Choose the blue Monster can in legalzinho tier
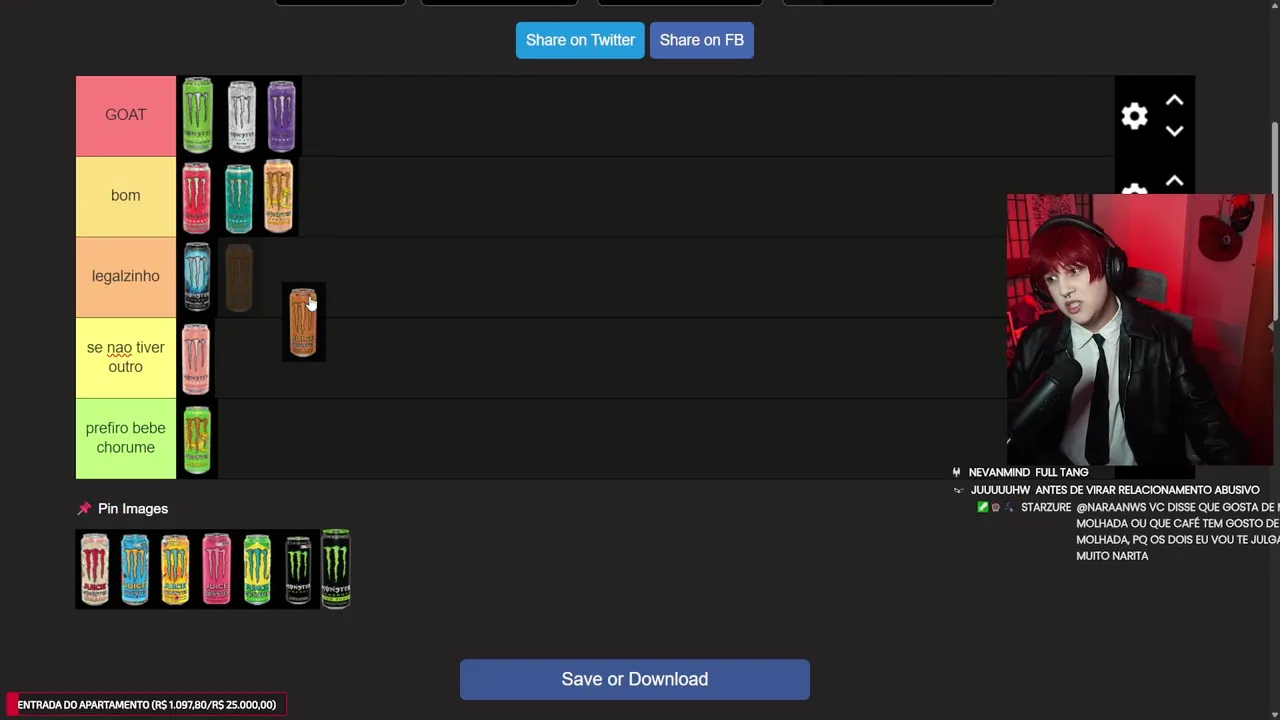Image resolution: width=1280 pixels, height=720 pixels. 197,277
